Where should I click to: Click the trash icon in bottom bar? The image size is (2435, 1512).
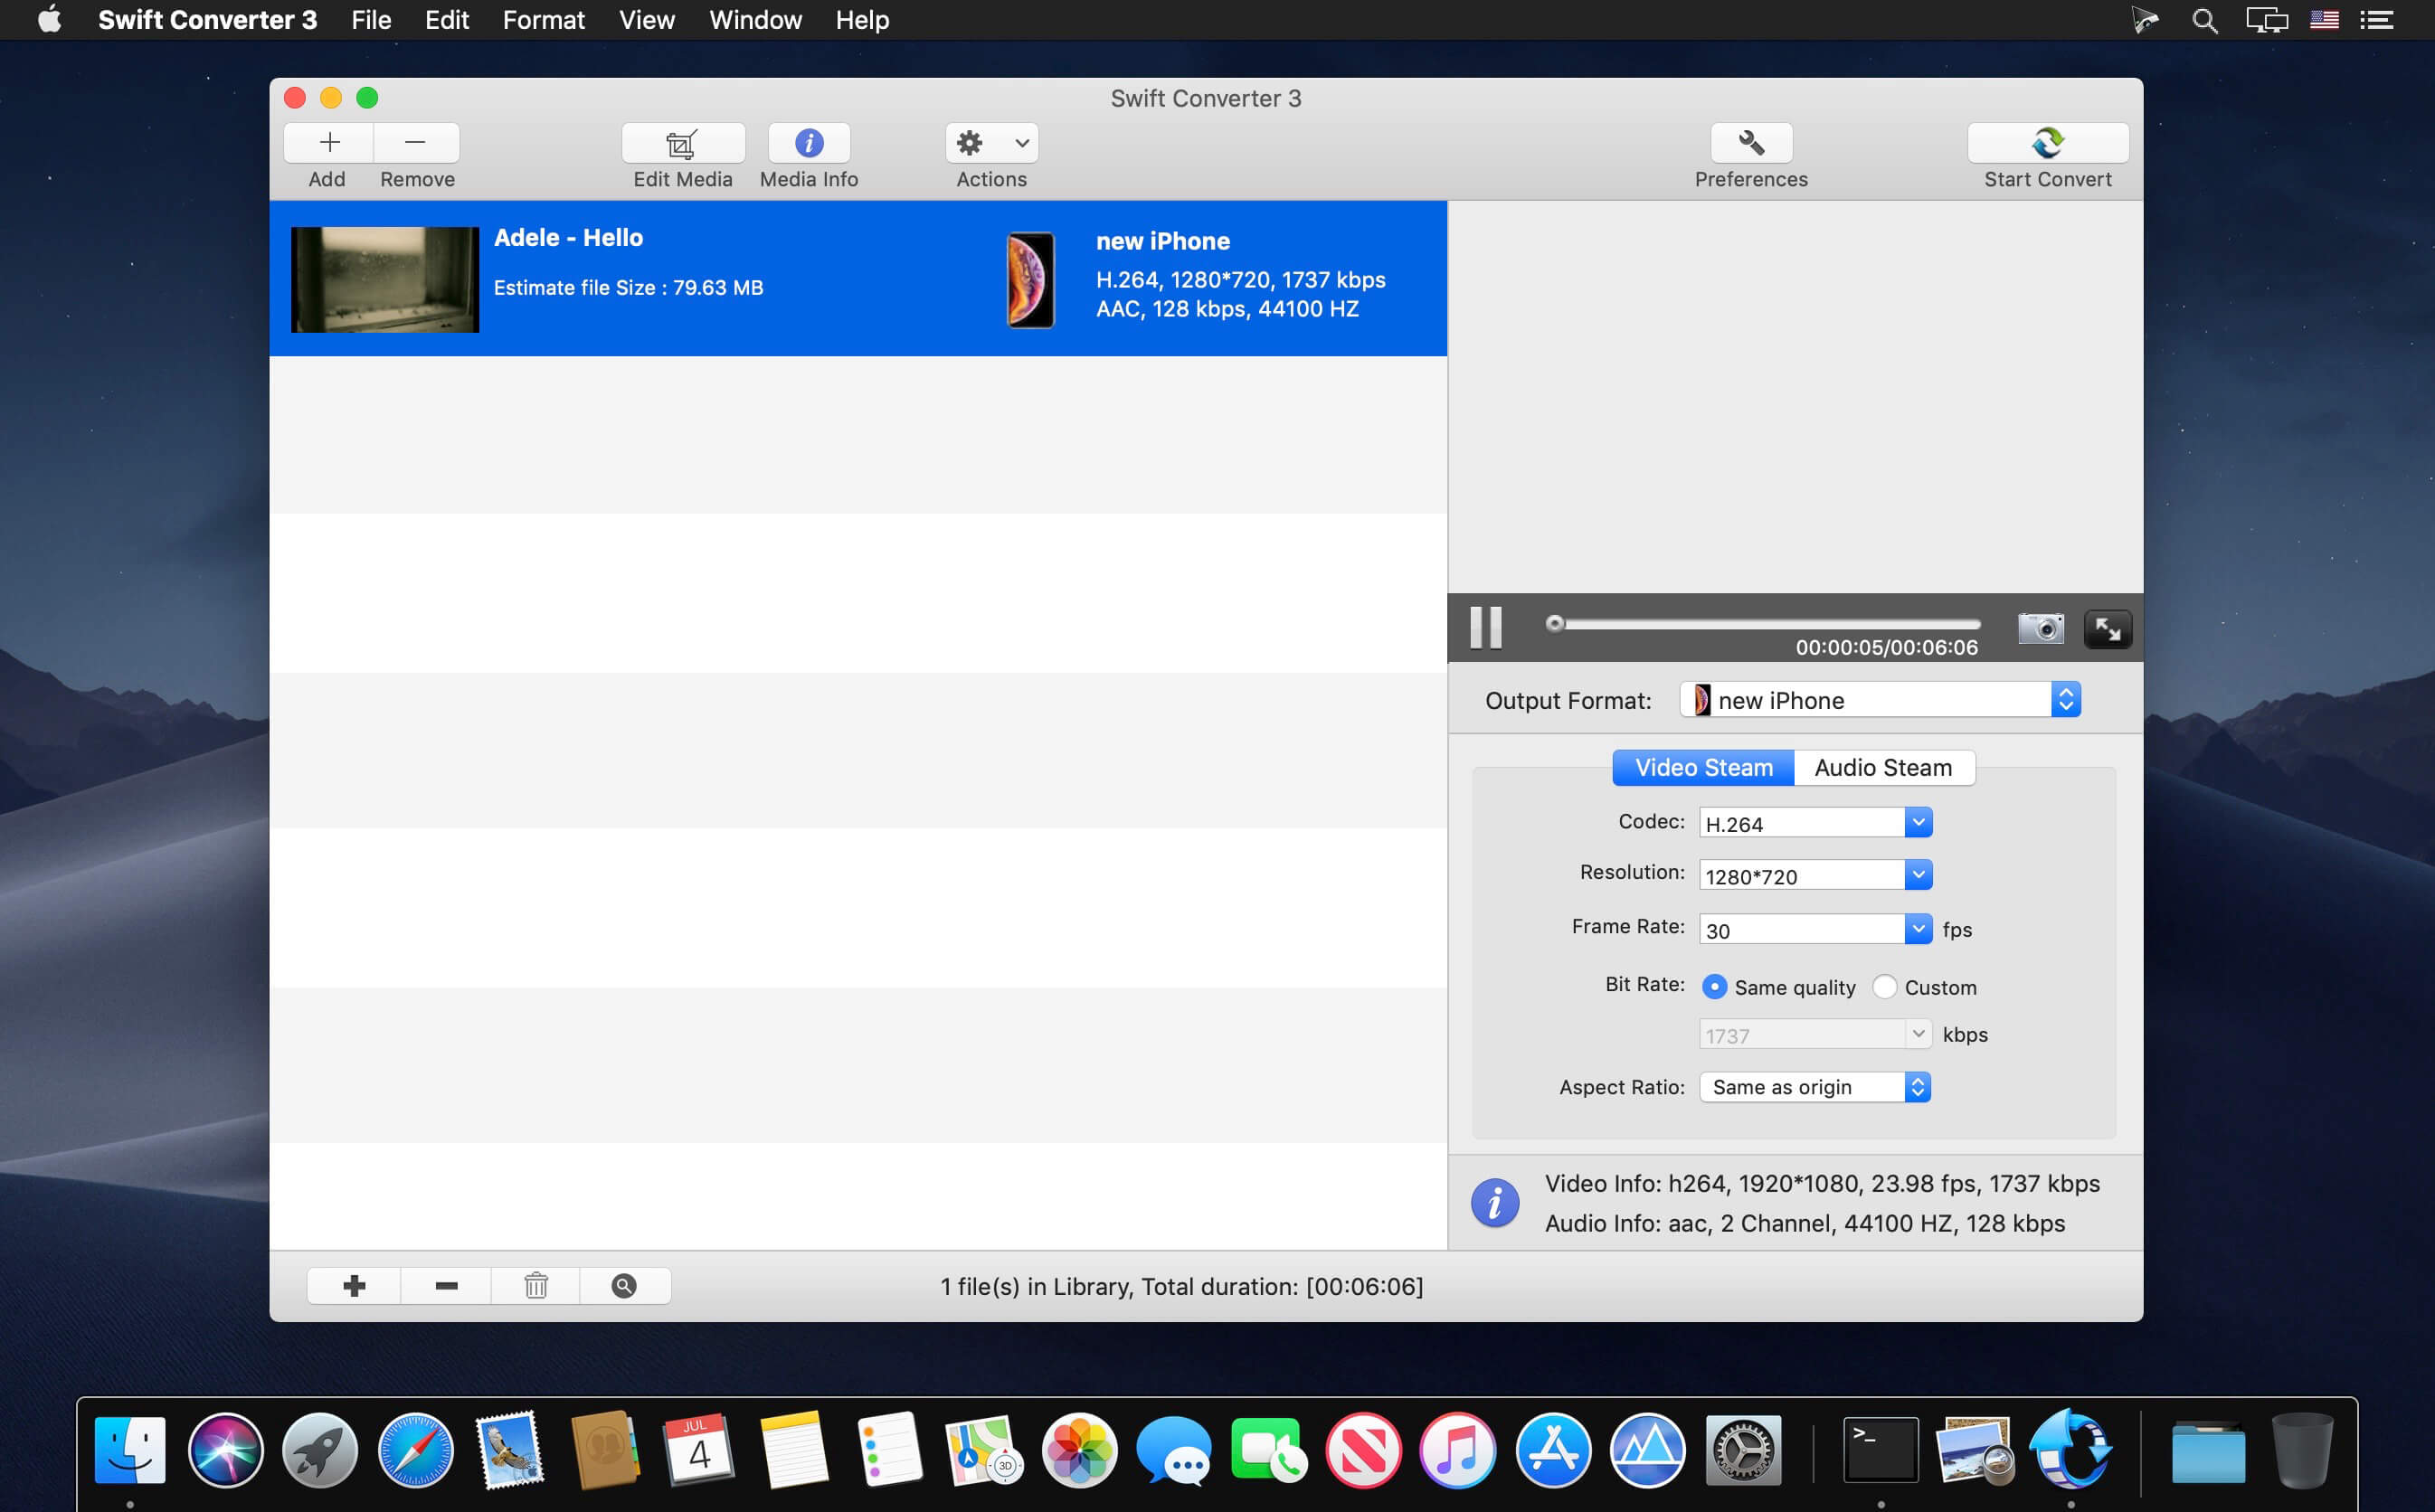[536, 1286]
